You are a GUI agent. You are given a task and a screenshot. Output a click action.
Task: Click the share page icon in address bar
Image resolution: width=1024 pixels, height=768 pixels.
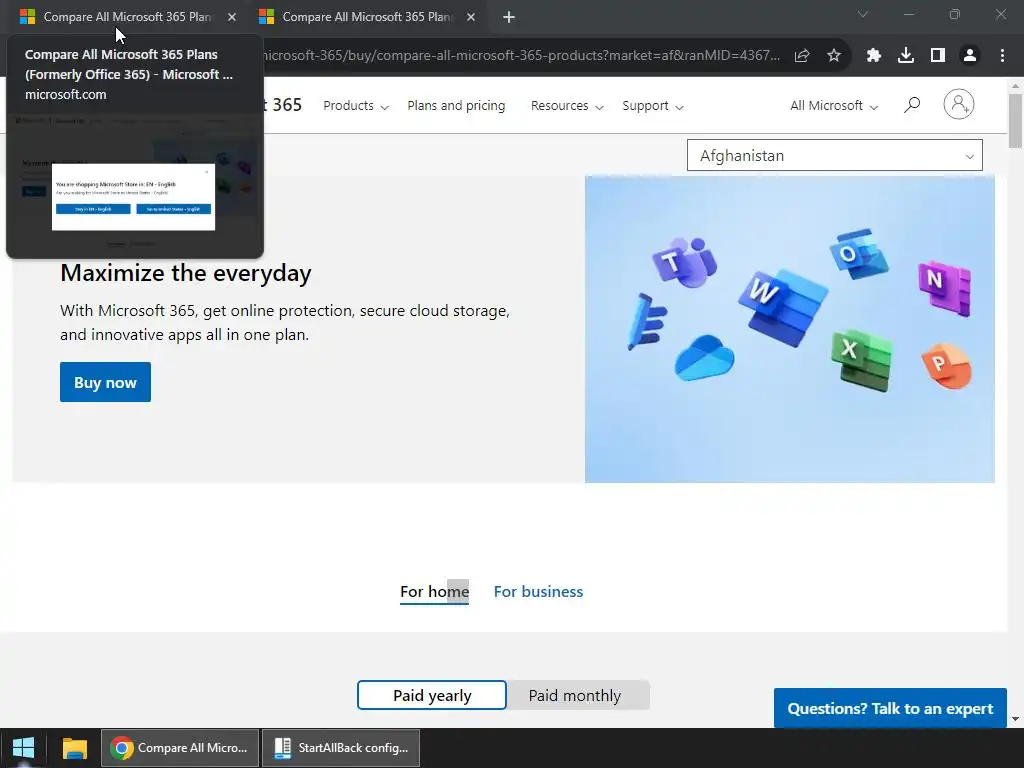pyautogui.click(x=802, y=56)
